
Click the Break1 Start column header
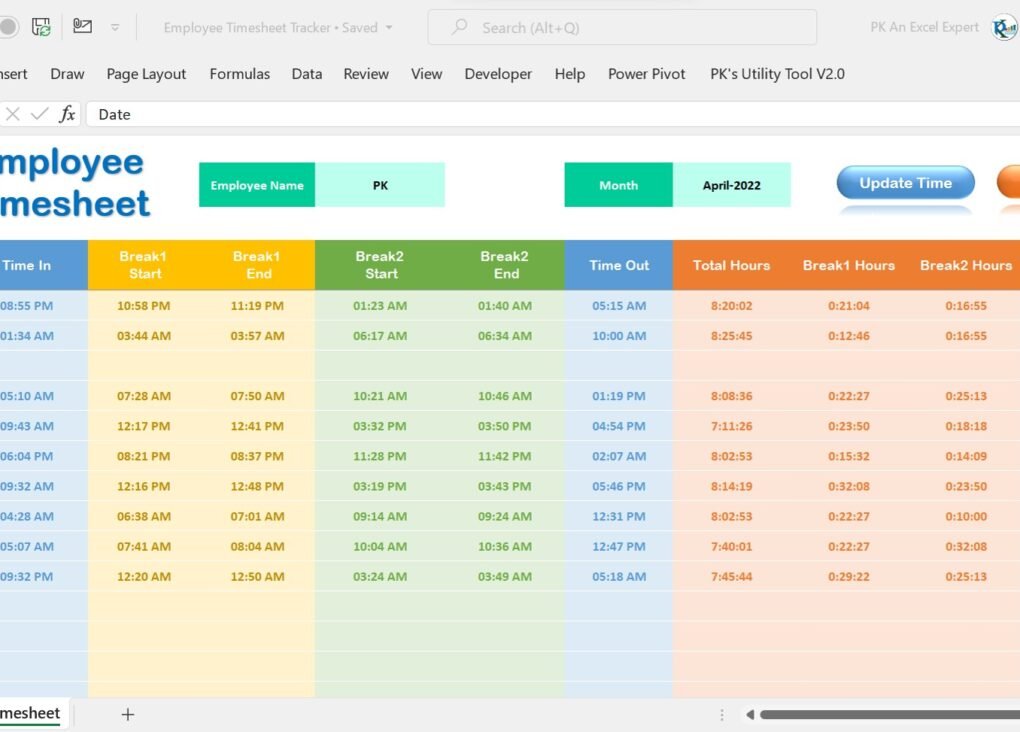(144, 265)
